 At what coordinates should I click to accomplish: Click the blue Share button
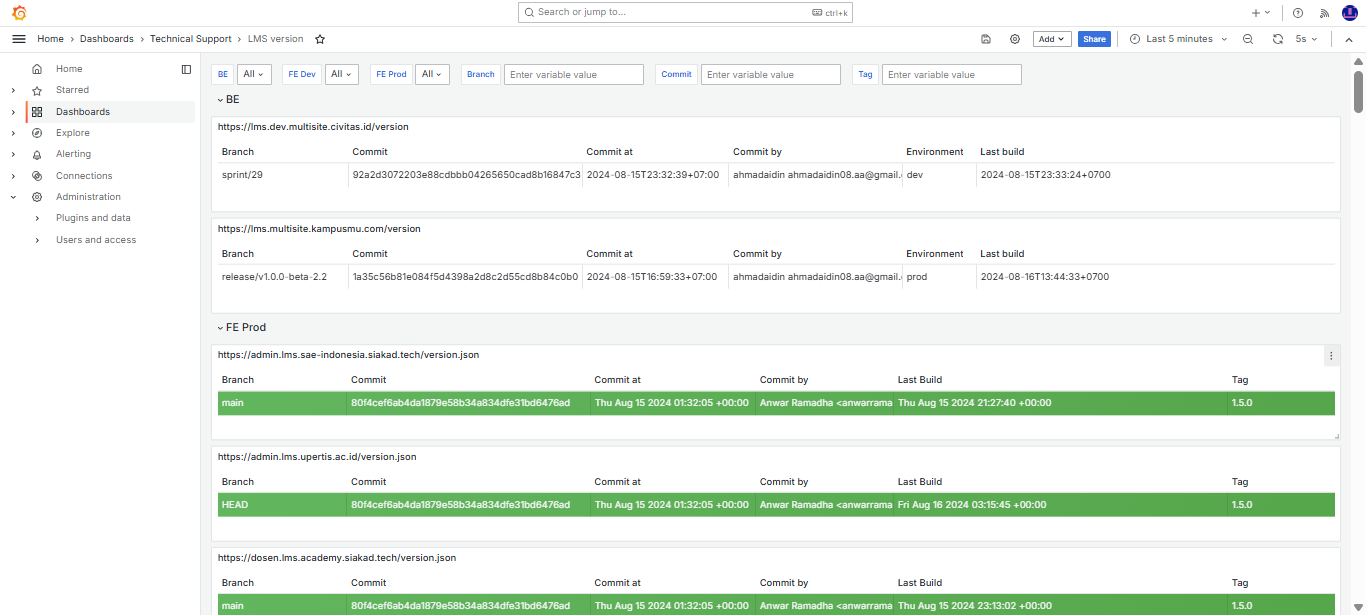pos(1094,39)
